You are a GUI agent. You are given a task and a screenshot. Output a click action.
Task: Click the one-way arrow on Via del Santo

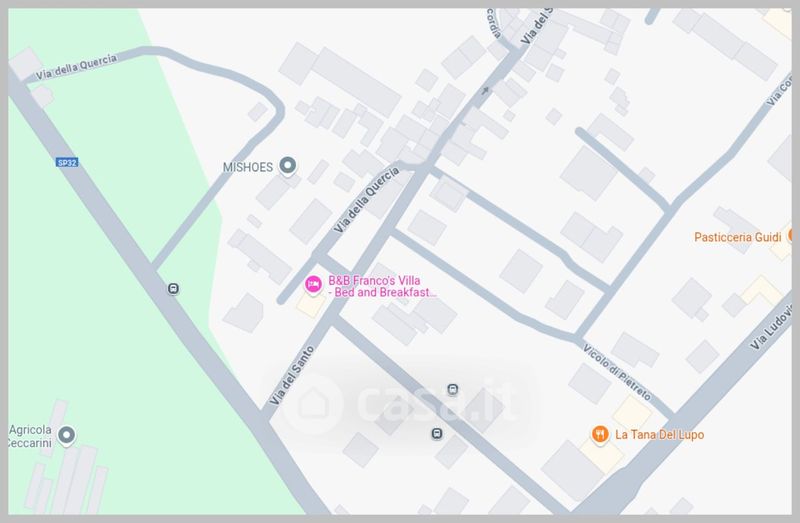pyautogui.click(x=485, y=90)
